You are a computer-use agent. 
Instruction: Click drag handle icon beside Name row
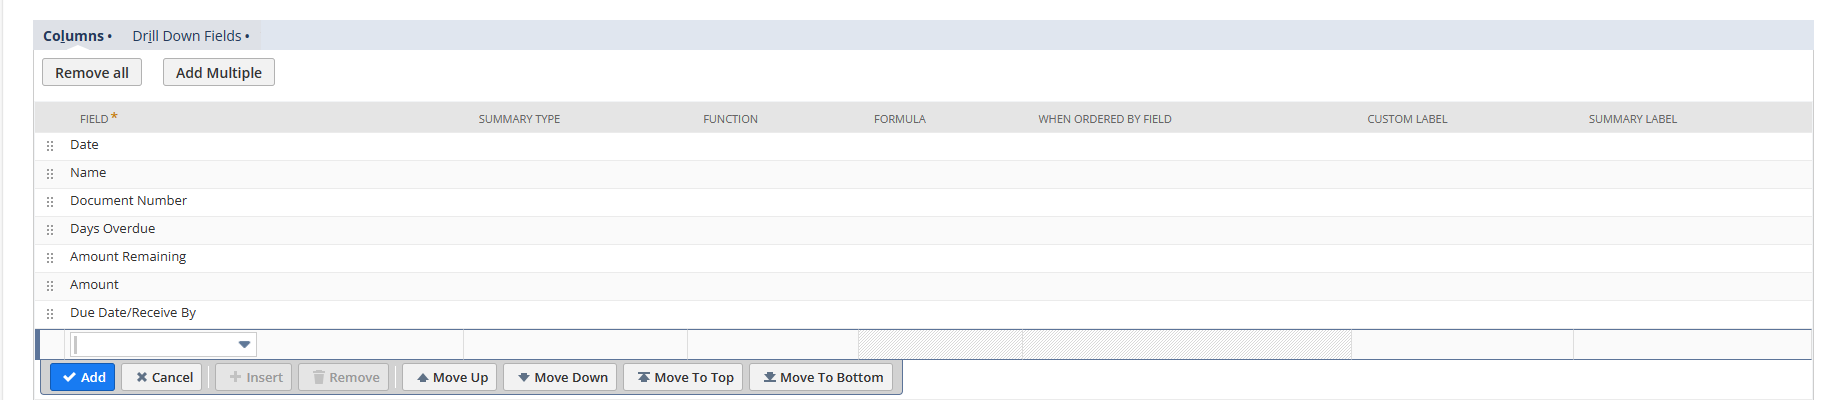point(50,174)
